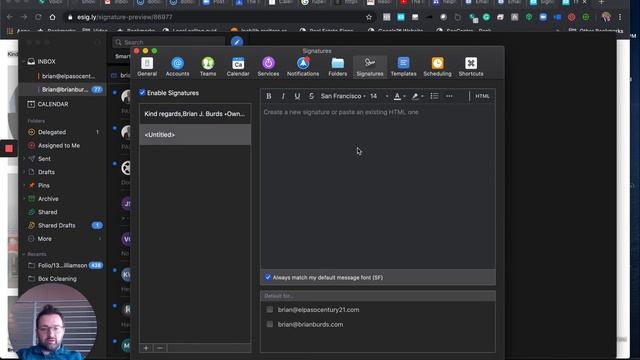Reload the browser page
Screen dimensions: 640x360
(38, 17)
